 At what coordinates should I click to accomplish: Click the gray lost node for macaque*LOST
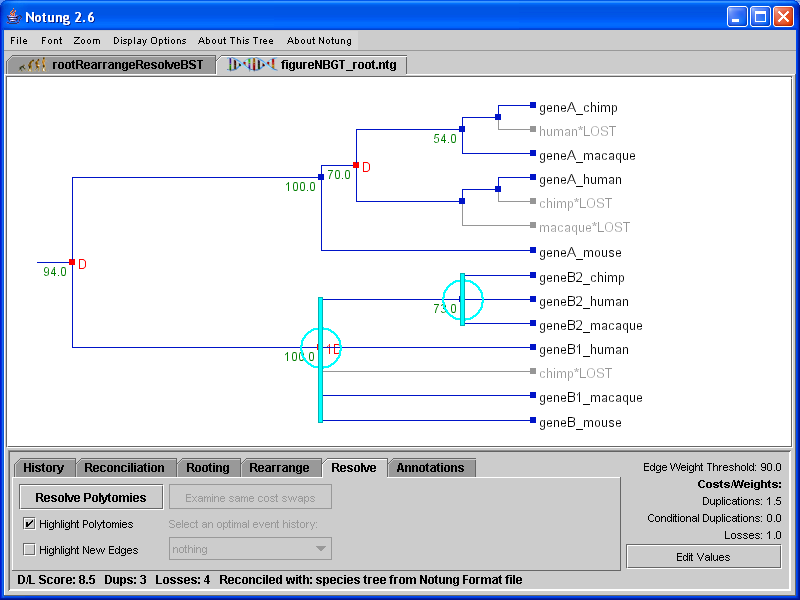[533, 227]
